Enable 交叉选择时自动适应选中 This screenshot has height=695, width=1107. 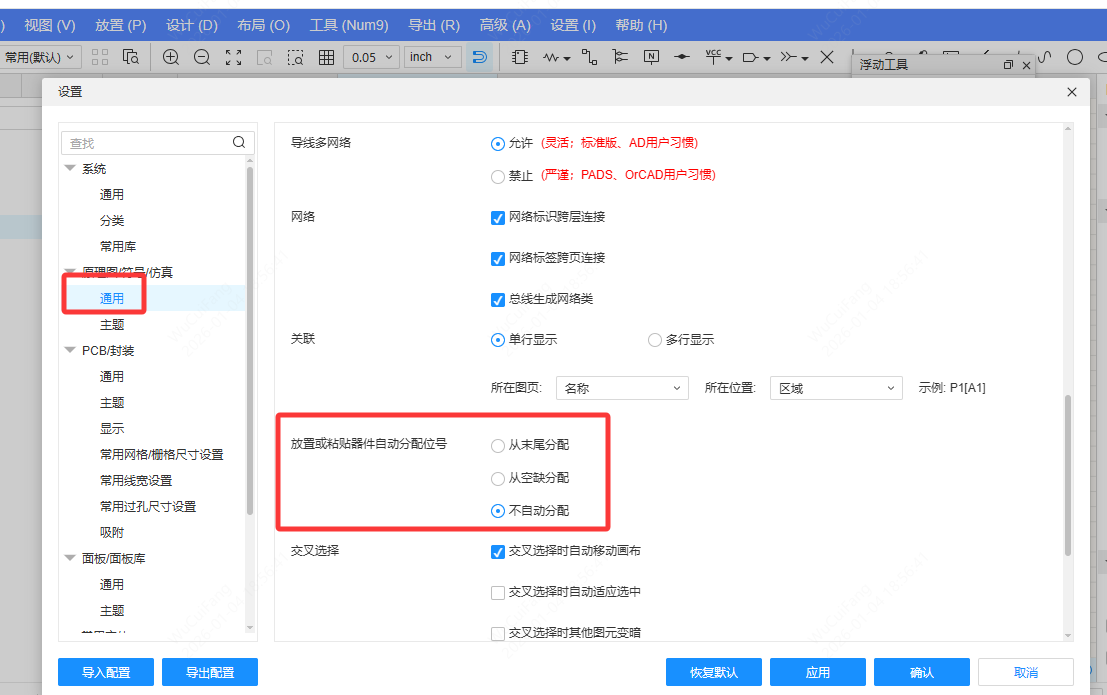click(x=497, y=592)
